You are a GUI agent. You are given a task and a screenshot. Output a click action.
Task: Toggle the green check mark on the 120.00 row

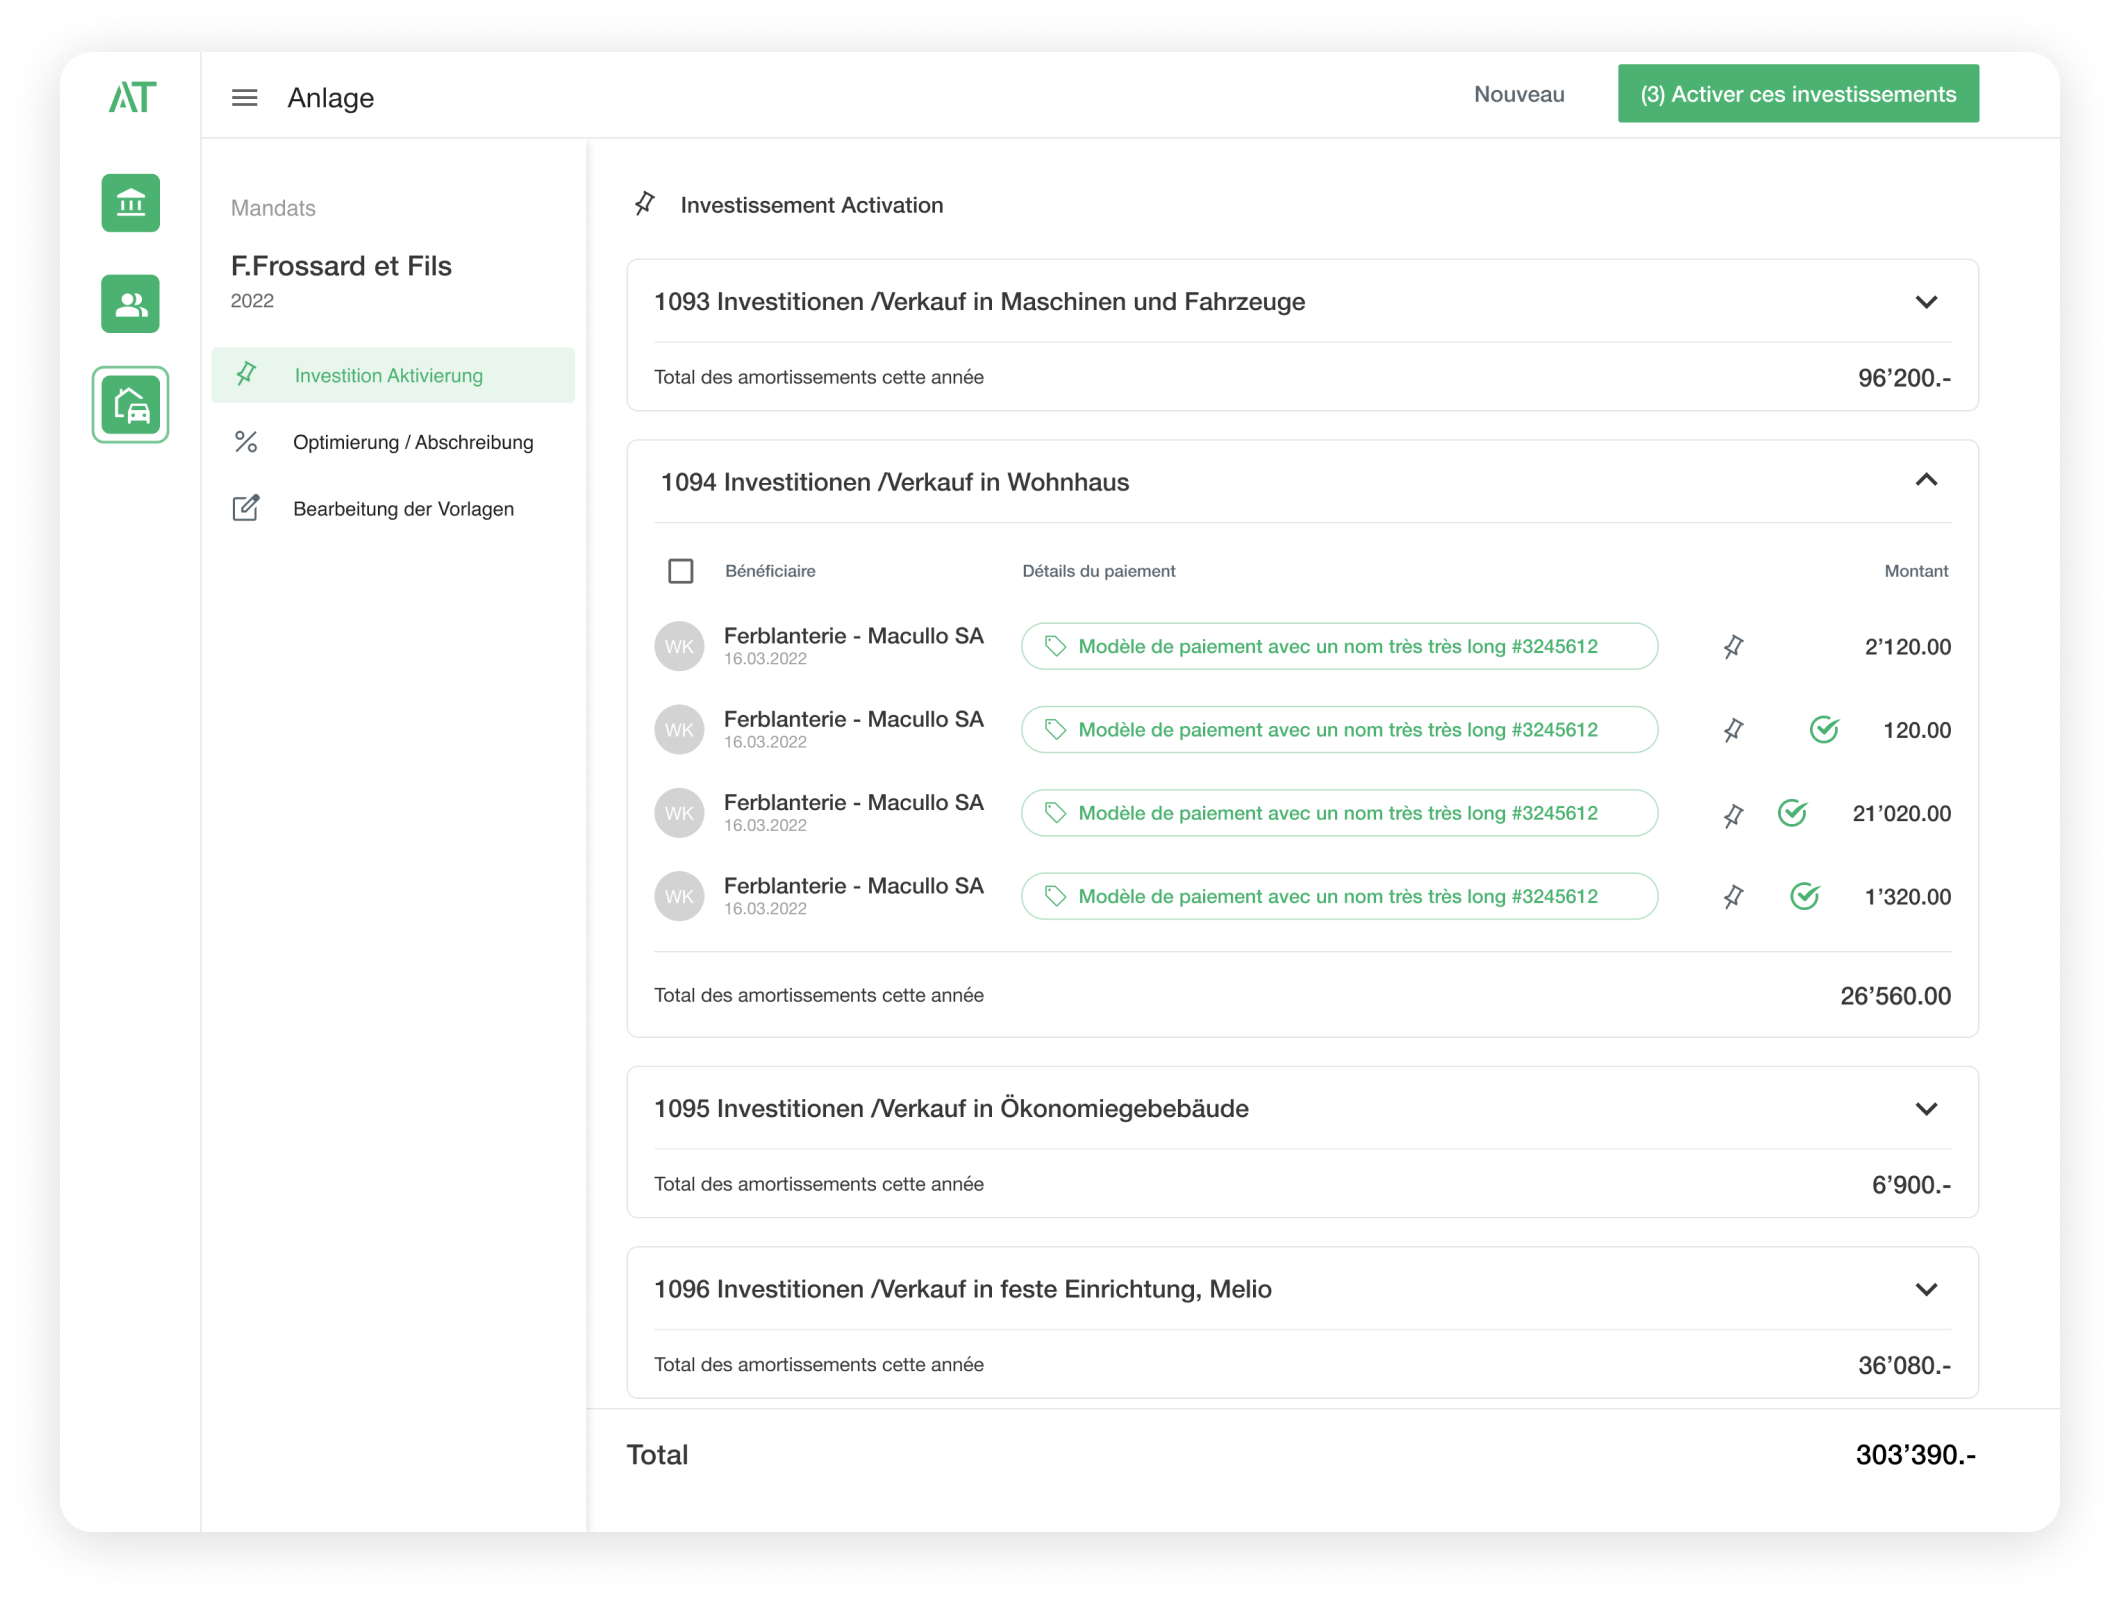pos(1824,729)
